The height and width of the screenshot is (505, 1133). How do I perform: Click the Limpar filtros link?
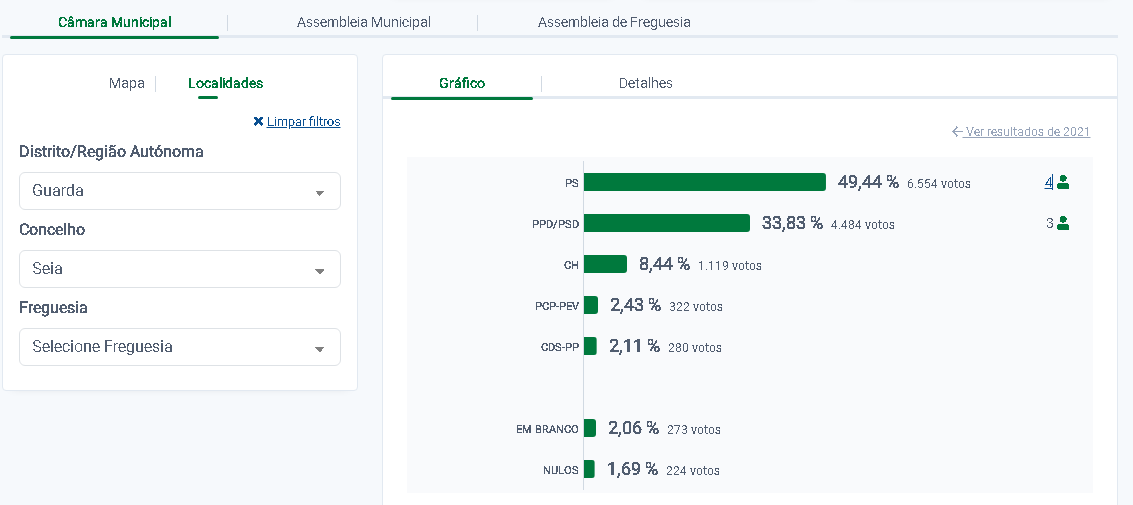tap(303, 122)
